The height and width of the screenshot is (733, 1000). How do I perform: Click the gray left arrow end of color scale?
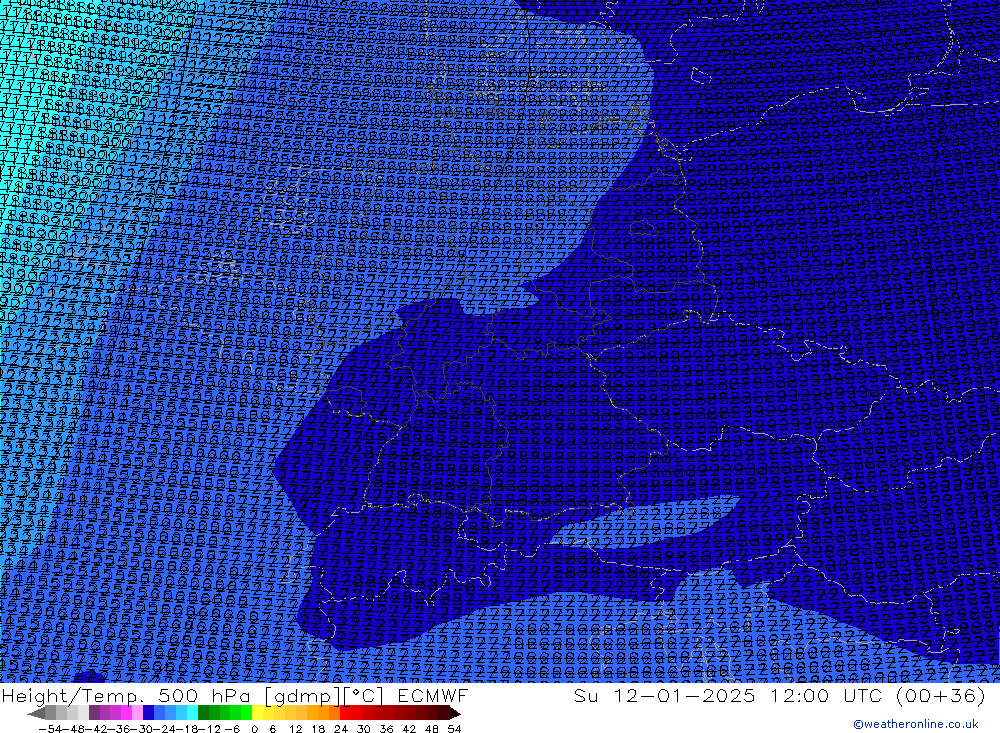click(x=36, y=713)
